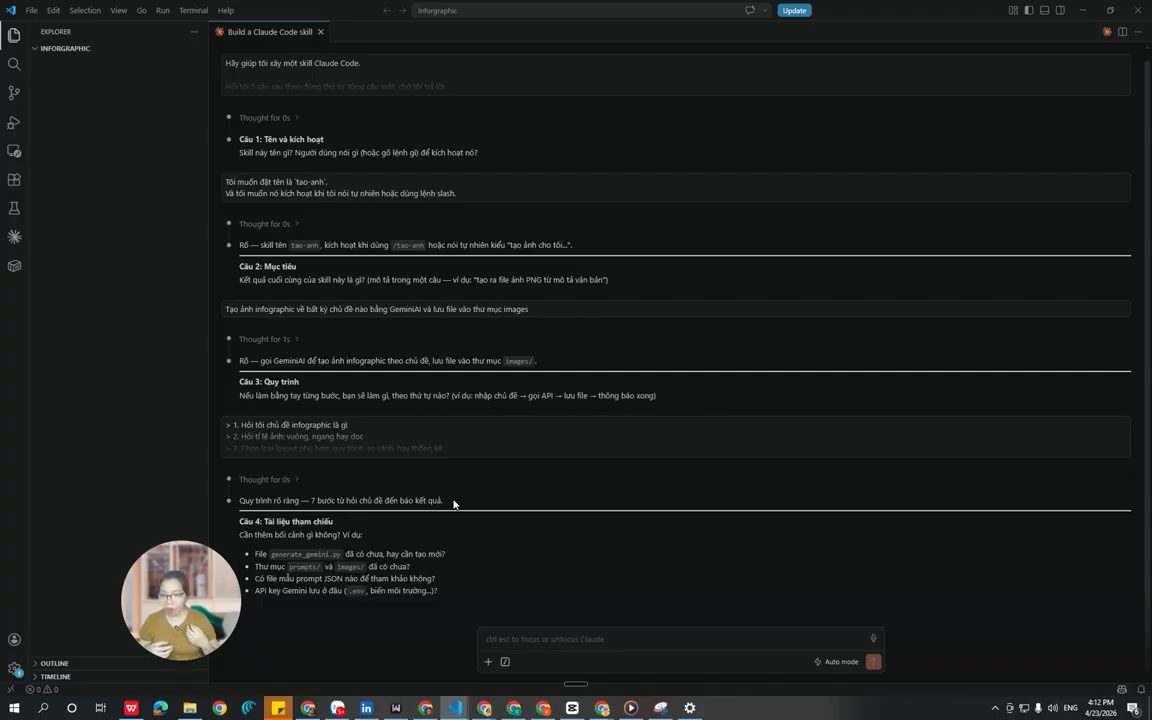Split the editor to the right

coord(1123,32)
